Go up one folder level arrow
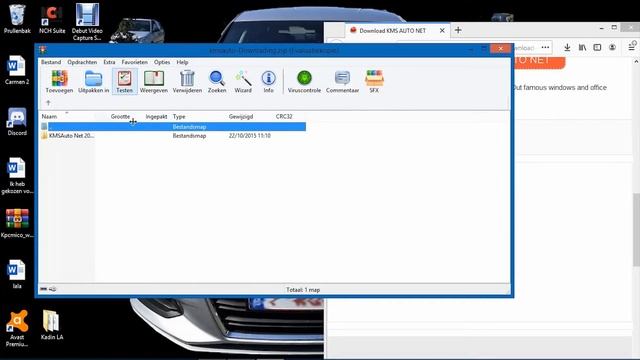The image size is (640, 360). [x=48, y=103]
